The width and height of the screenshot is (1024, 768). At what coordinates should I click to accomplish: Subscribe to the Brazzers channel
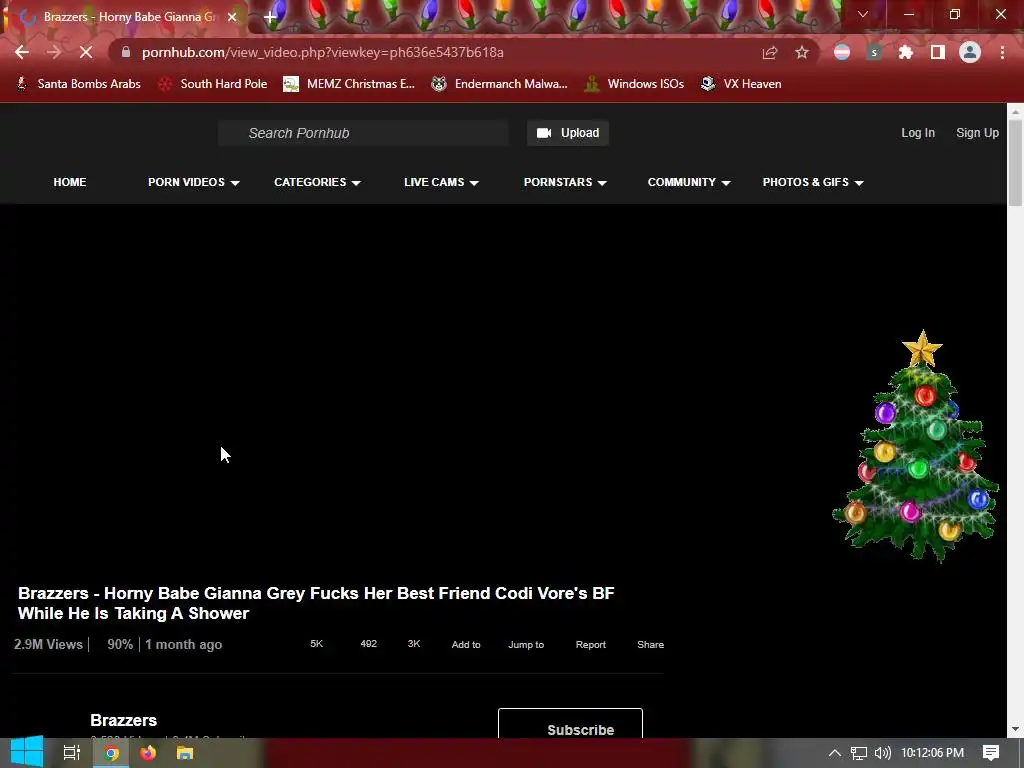pos(570,724)
